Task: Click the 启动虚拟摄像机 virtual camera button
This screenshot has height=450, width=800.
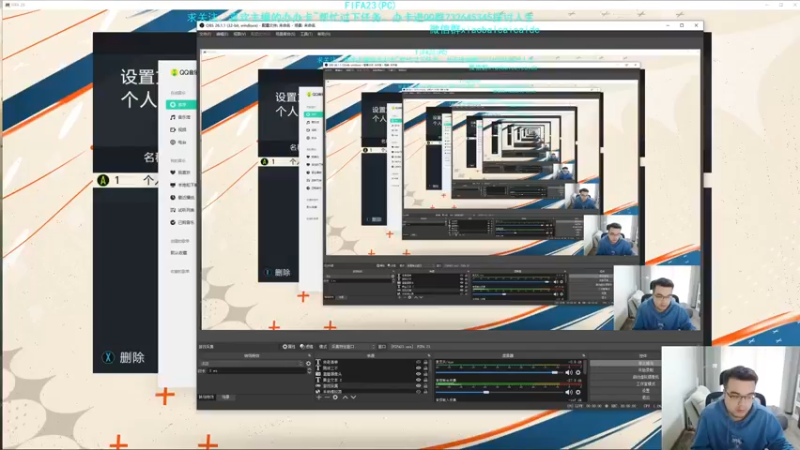Action: click(626, 377)
